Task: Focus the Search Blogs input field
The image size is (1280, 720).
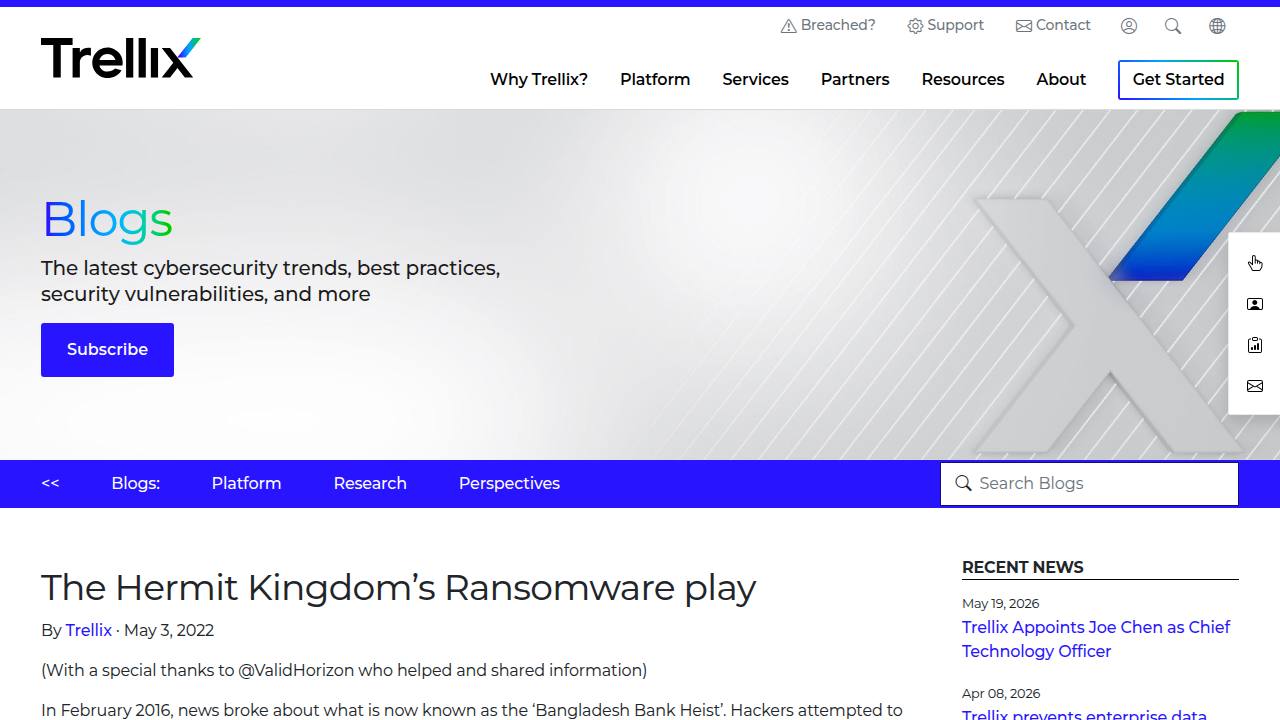Action: (x=1089, y=484)
